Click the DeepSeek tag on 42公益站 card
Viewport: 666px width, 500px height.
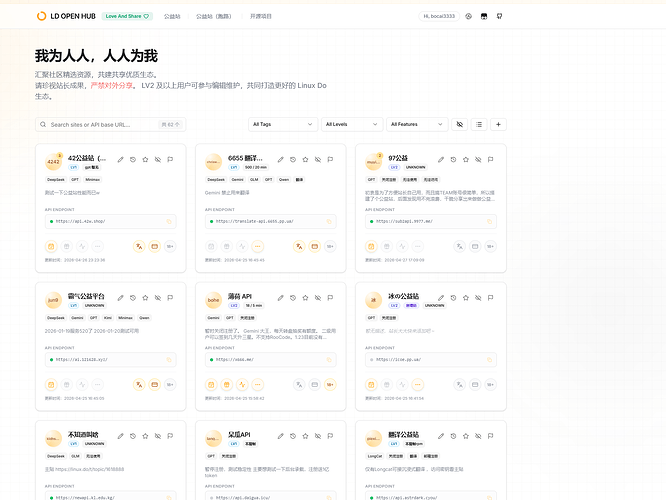click(56, 180)
